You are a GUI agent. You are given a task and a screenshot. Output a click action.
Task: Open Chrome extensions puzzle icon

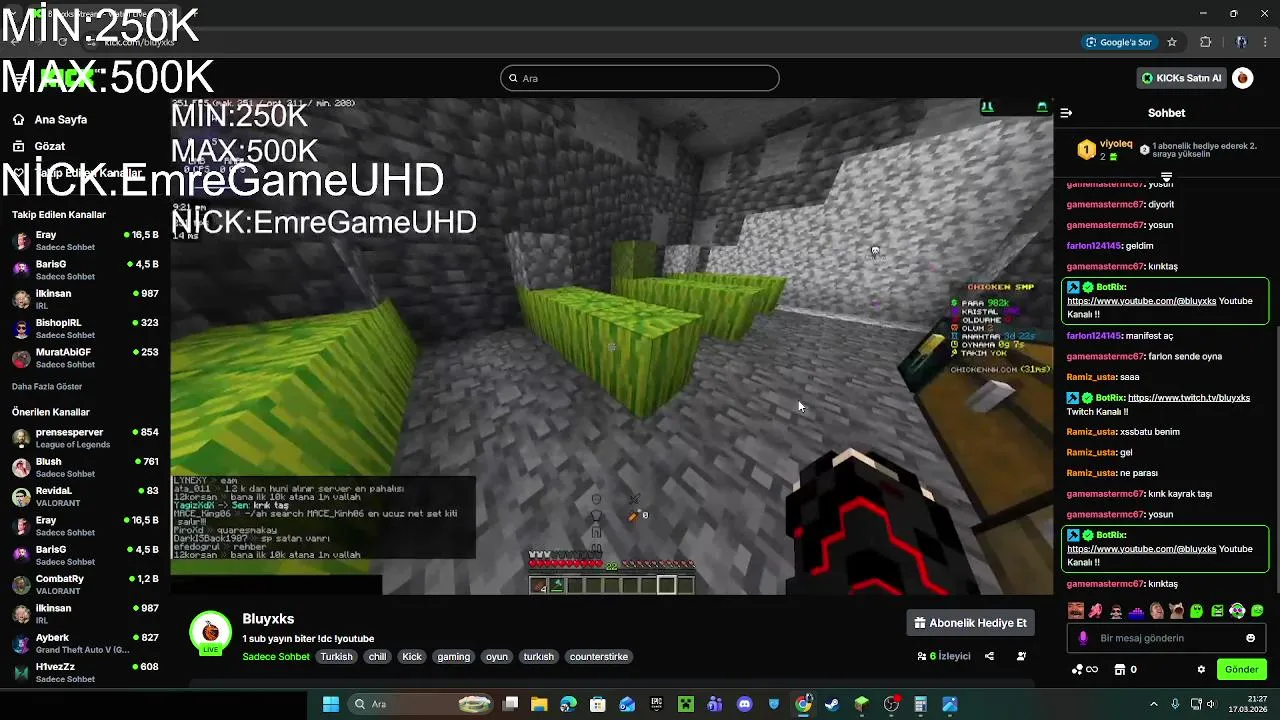pyautogui.click(x=1205, y=42)
